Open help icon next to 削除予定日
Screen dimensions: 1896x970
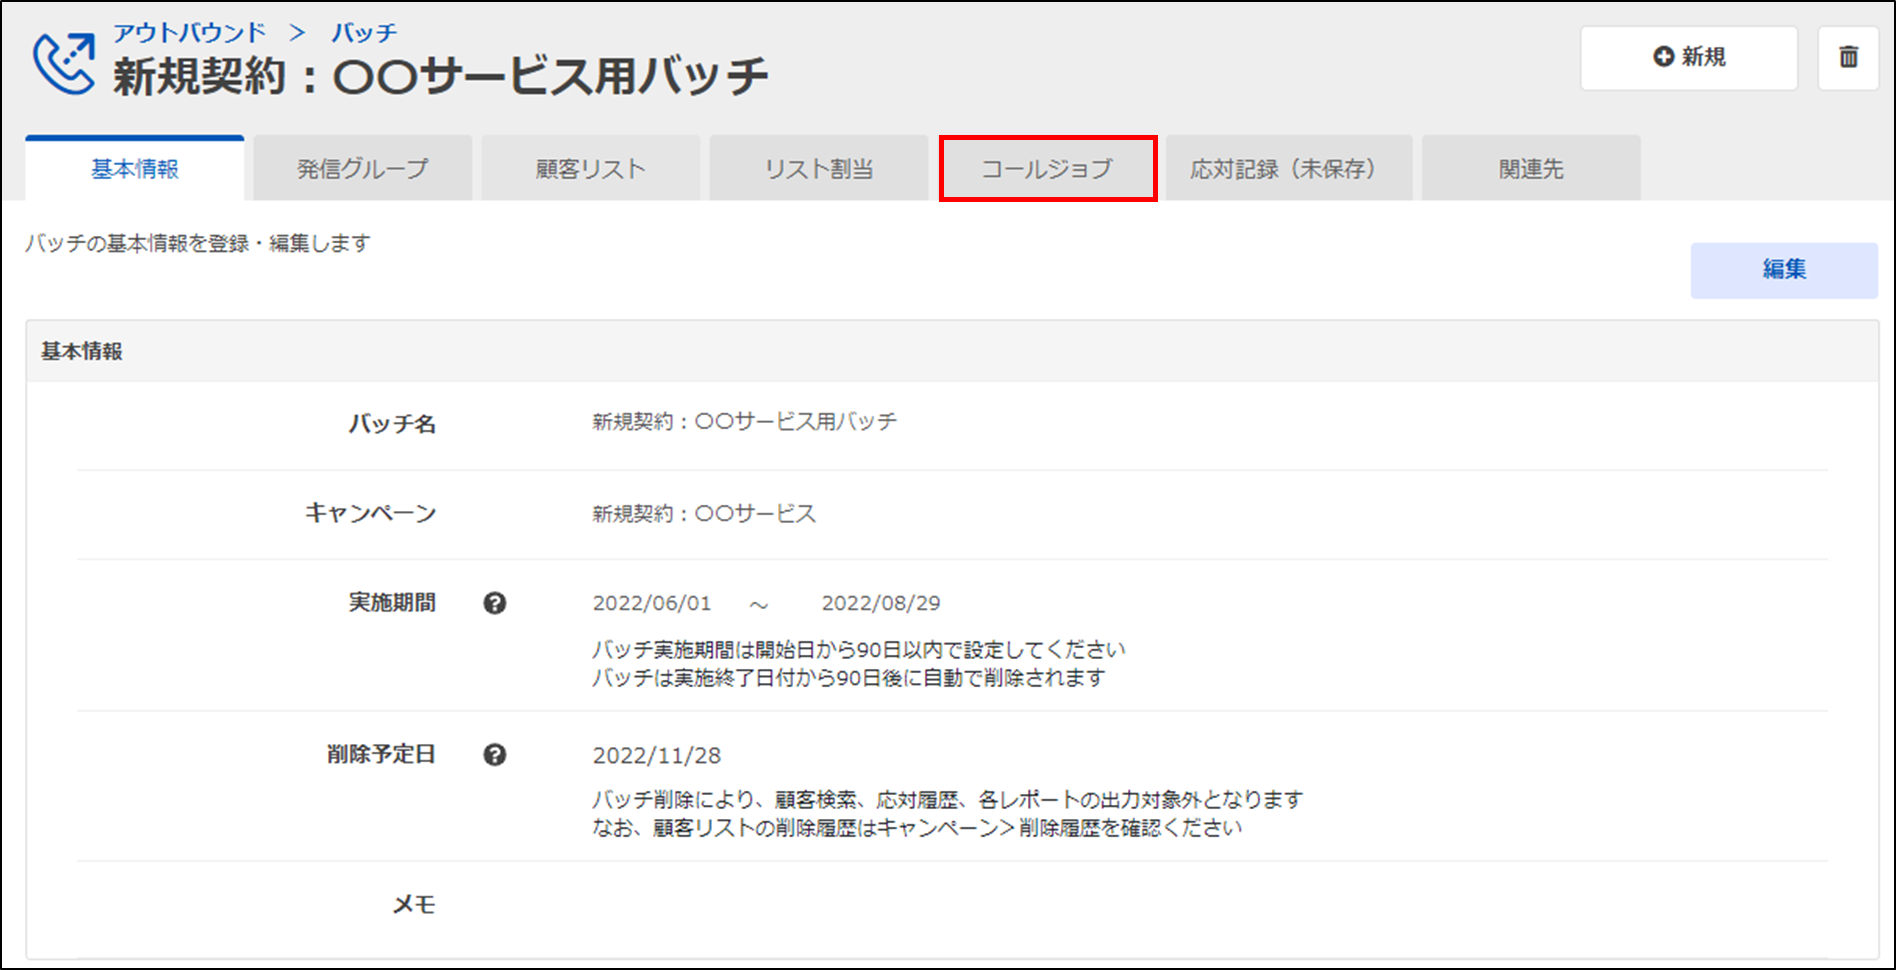point(494,755)
